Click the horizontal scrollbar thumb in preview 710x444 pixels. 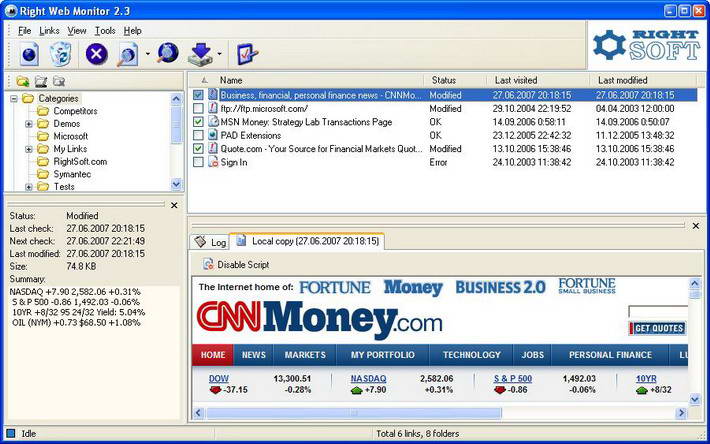click(x=354, y=413)
